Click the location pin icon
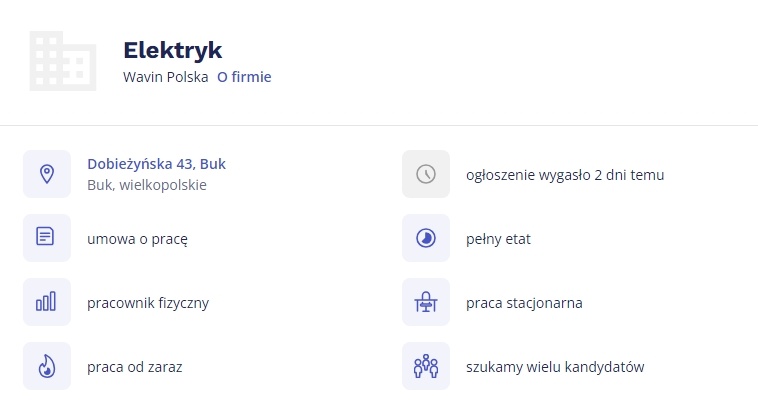 47,174
